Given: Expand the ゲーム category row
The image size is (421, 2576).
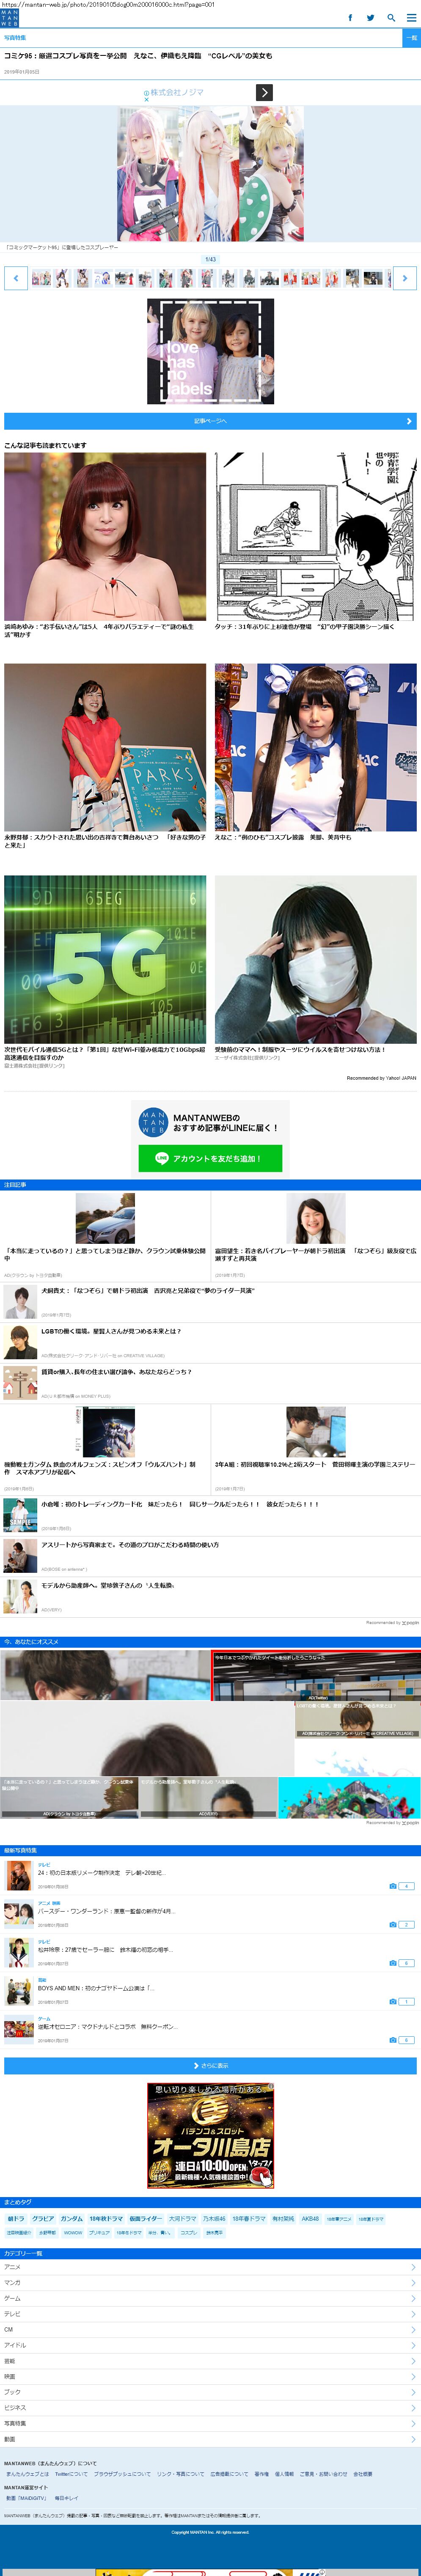Looking at the screenshot, I should click(210, 2298).
